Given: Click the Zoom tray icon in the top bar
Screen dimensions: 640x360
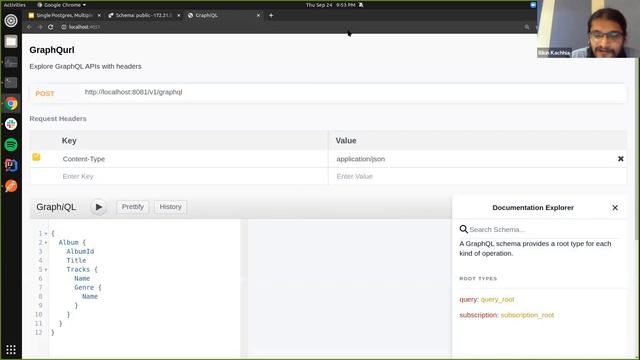Looking at the screenshot, I should 533,5.
